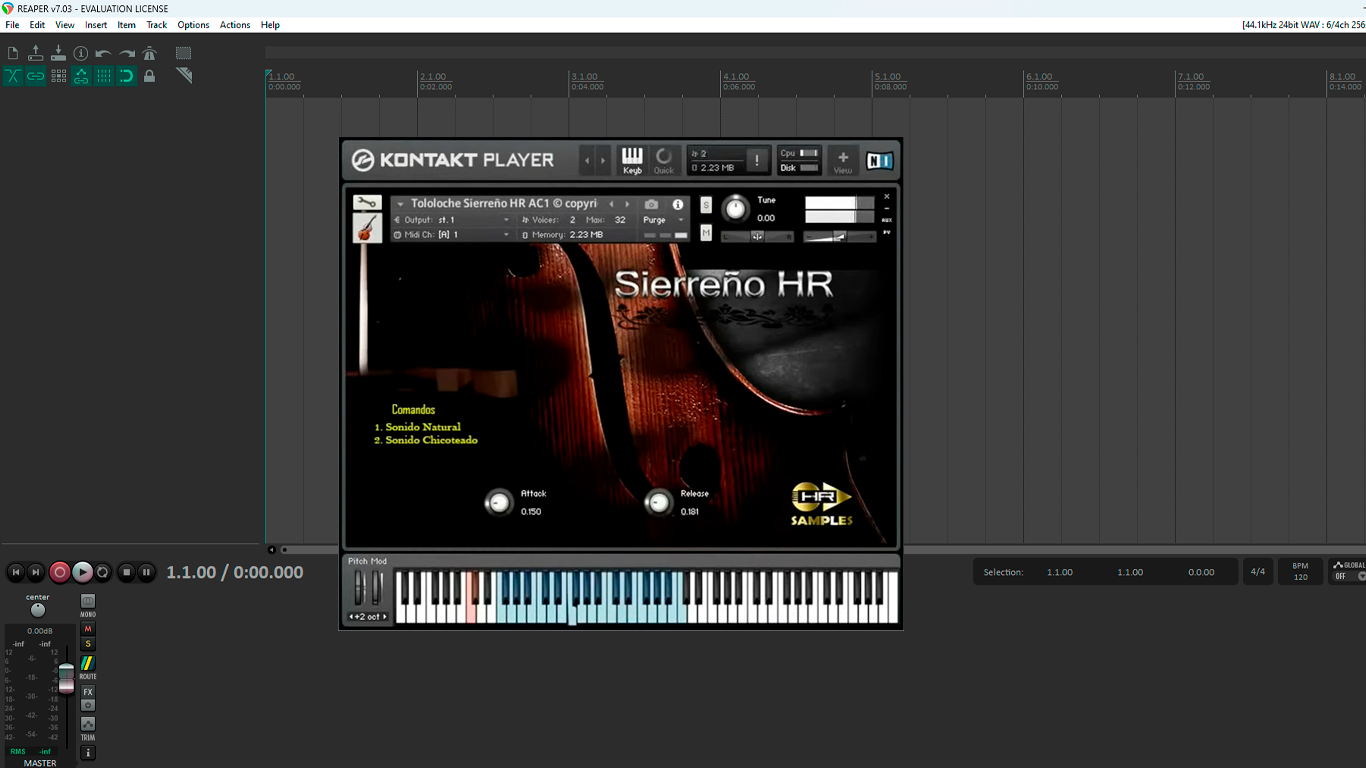1366x768 pixels.
Task: Save project using the download-arrow toolbar icon
Action: 58,53
